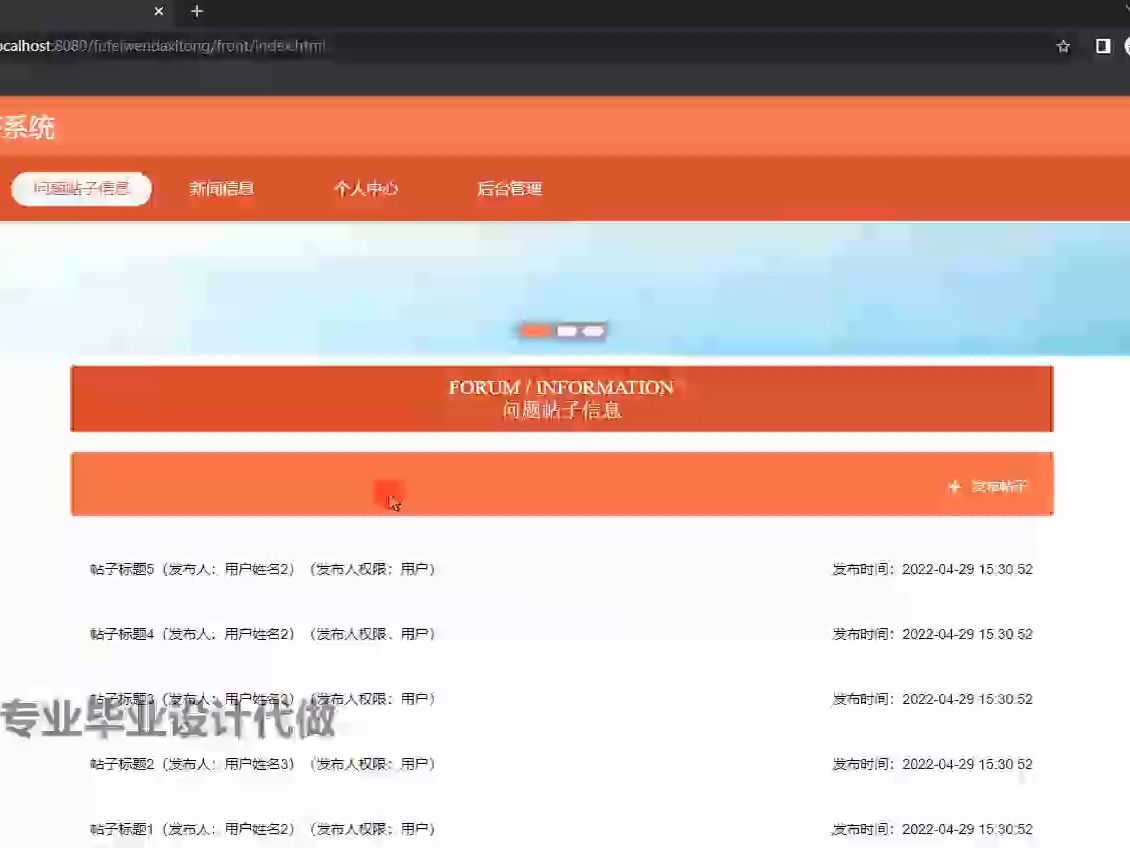The height and width of the screenshot is (848, 1130).
Task: Open a new browser tab with the plus icon
Action: pos(196,12)
